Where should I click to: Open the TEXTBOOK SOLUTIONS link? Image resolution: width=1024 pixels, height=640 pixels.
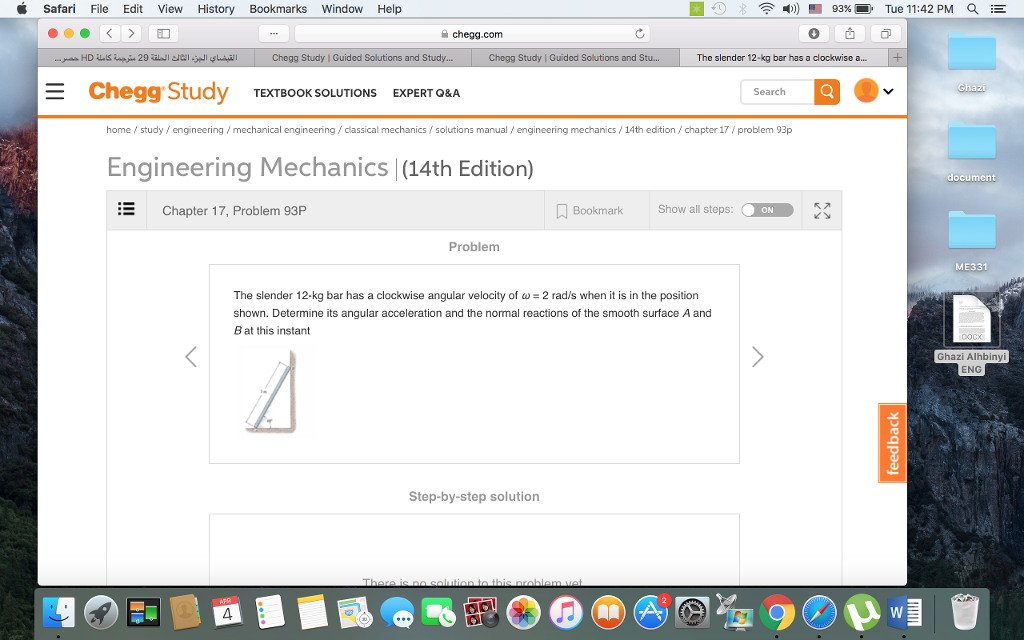pyautogui.click(x=315, y=93)
